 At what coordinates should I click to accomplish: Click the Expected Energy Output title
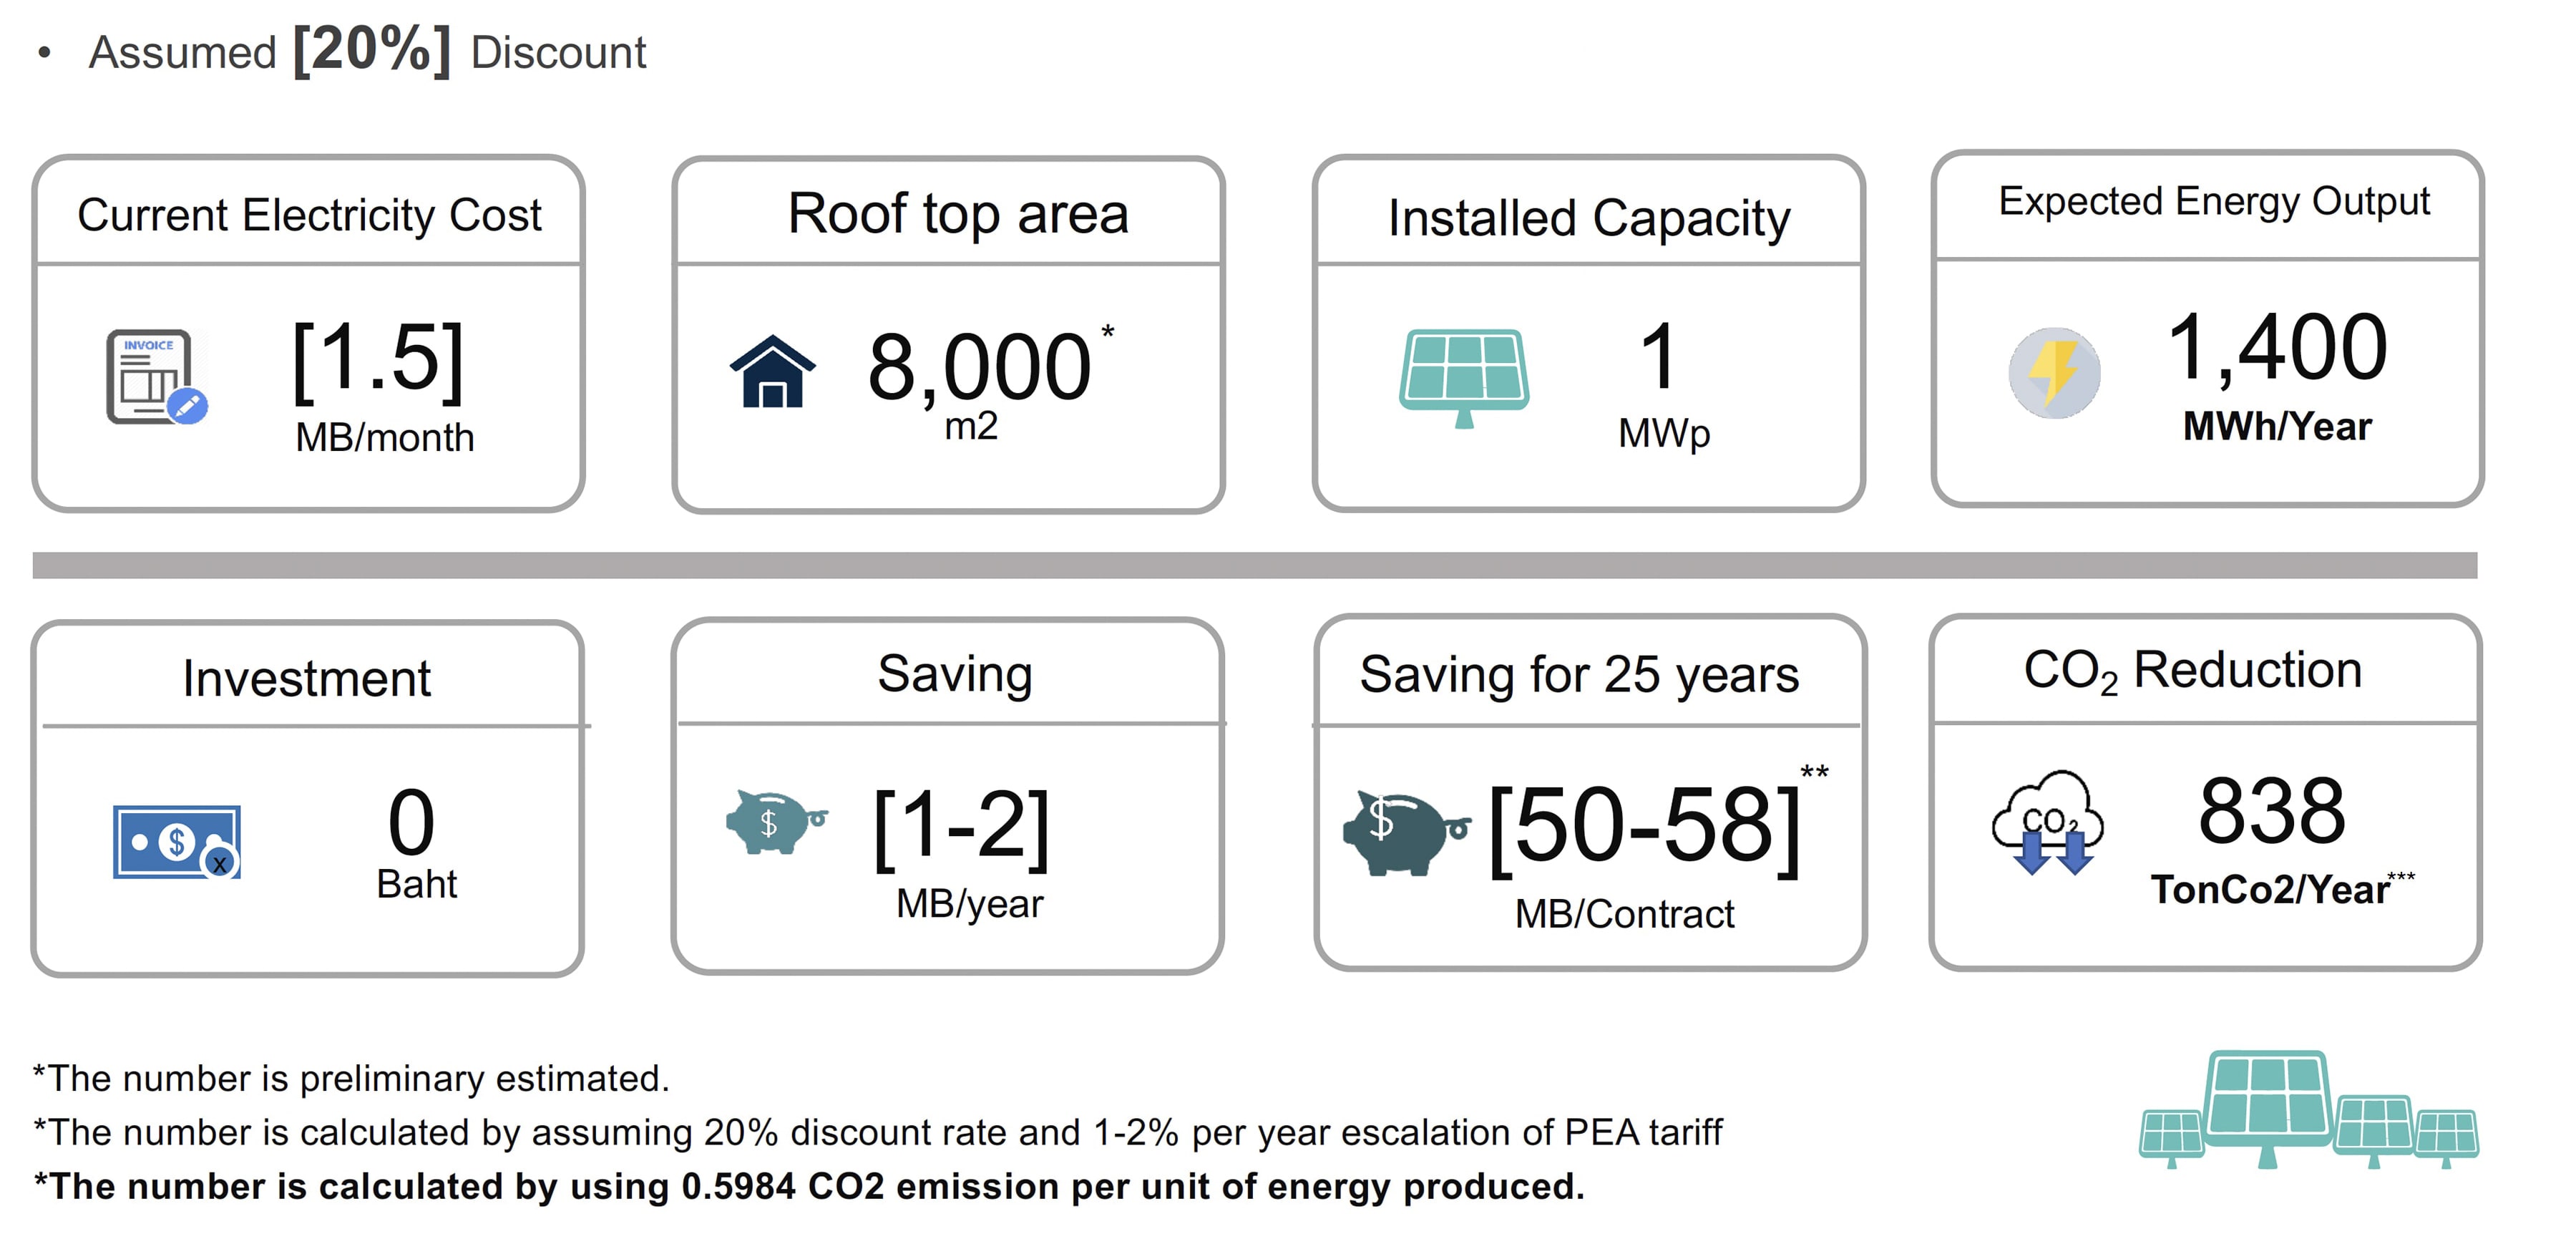tap(2214, 202)
